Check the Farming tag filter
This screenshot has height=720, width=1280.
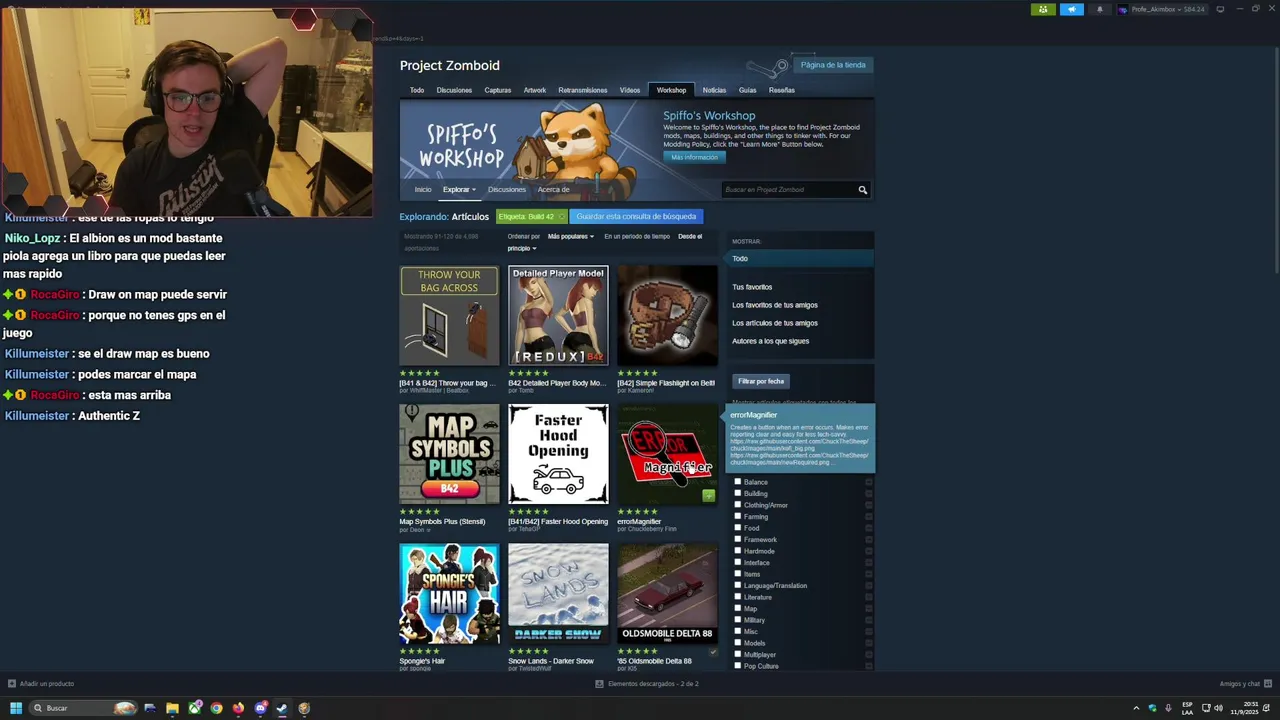(x=738, y=516)
